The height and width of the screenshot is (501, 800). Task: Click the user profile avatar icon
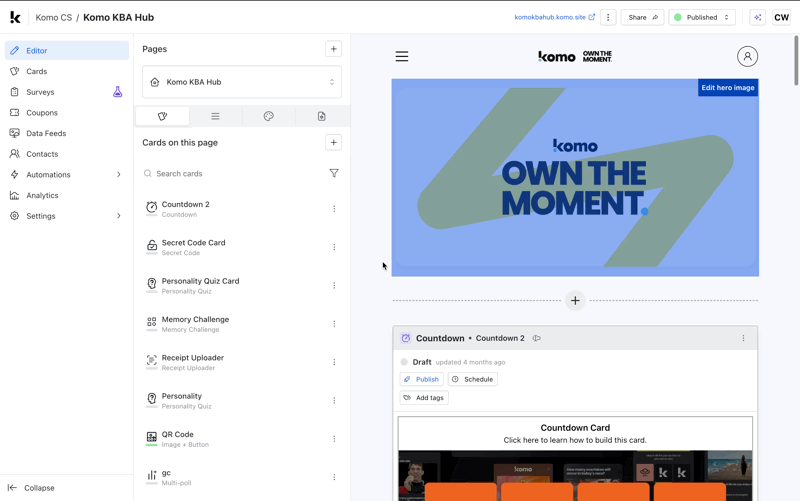(747, 57)
